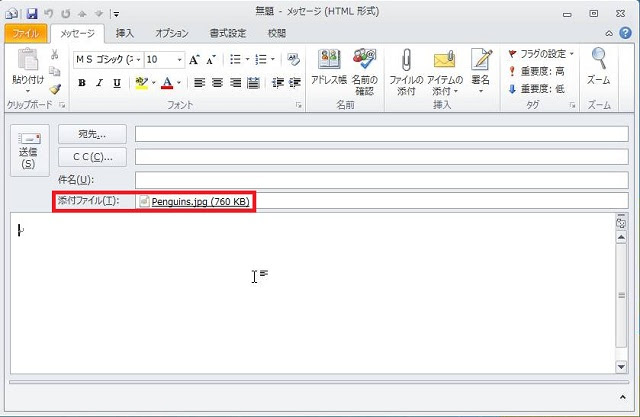Open フラグの設定 follow-up flag menu
This screenshot has width=640, height=417.
(x=540, y=53)
